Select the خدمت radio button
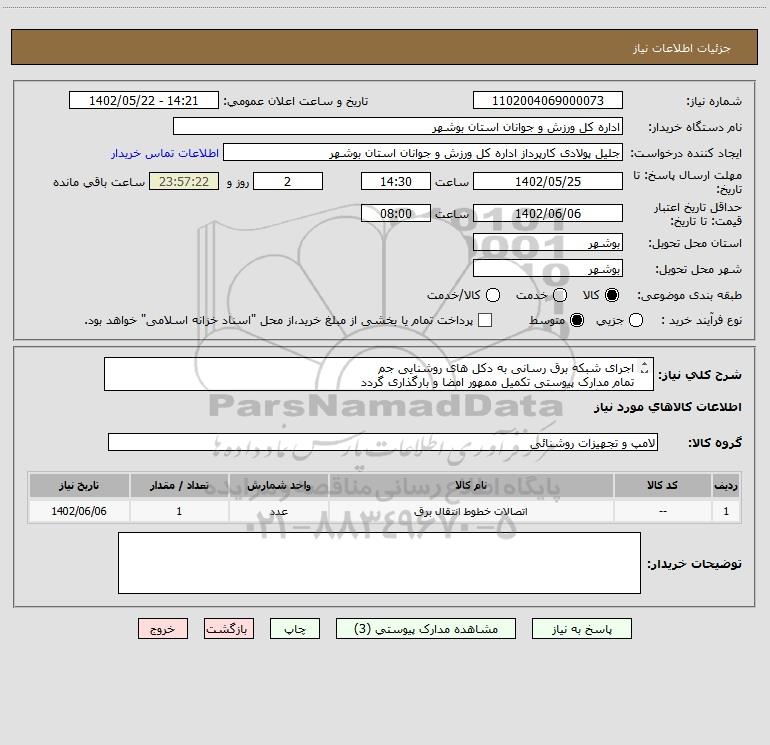This screenshot has height=745, width=770. click(x=560, y=295)
